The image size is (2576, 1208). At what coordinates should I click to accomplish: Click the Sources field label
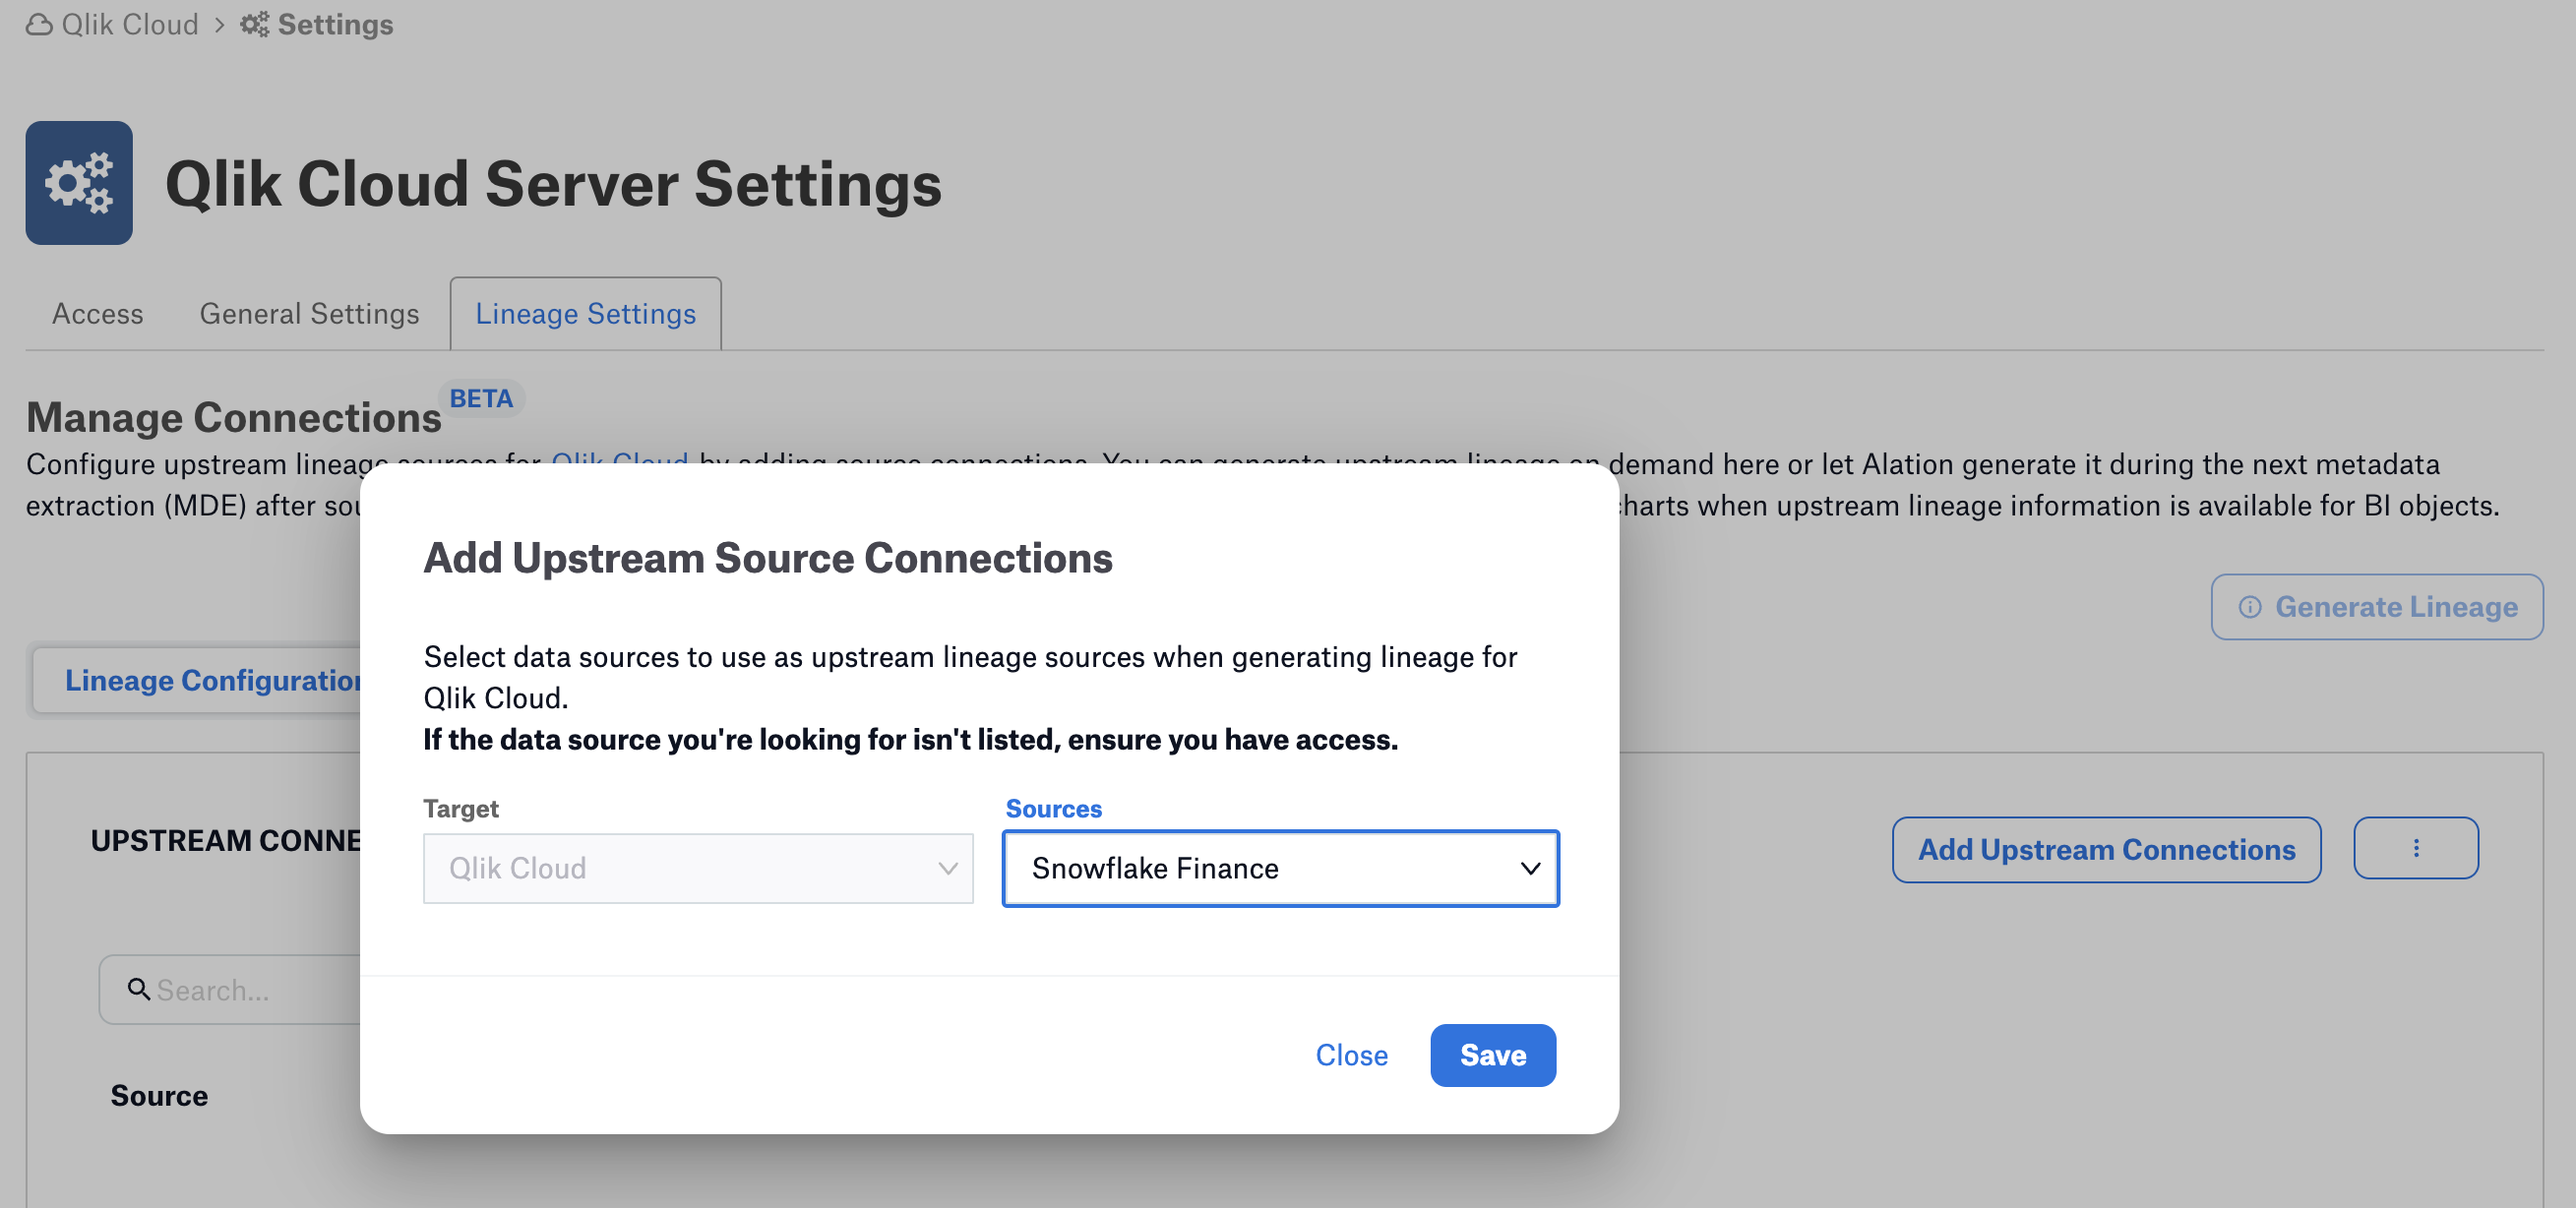click(x=1053, y=808)
